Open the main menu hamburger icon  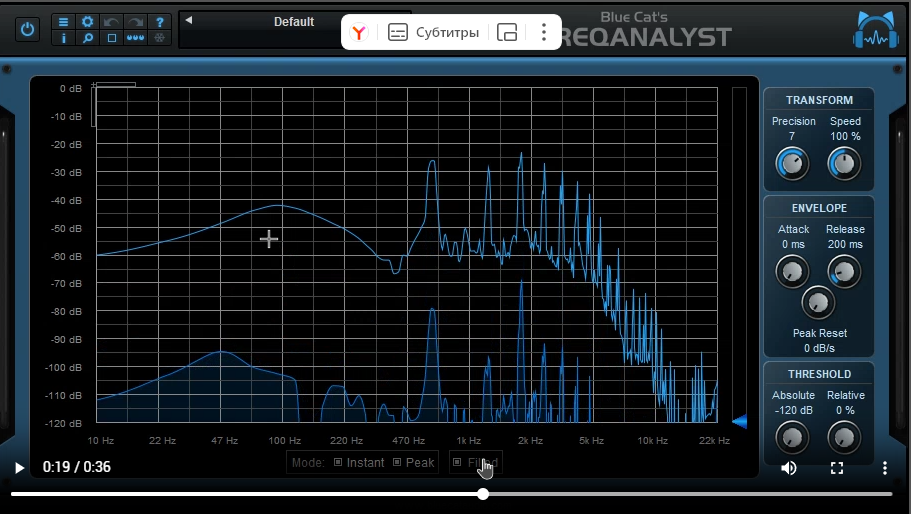63,22
